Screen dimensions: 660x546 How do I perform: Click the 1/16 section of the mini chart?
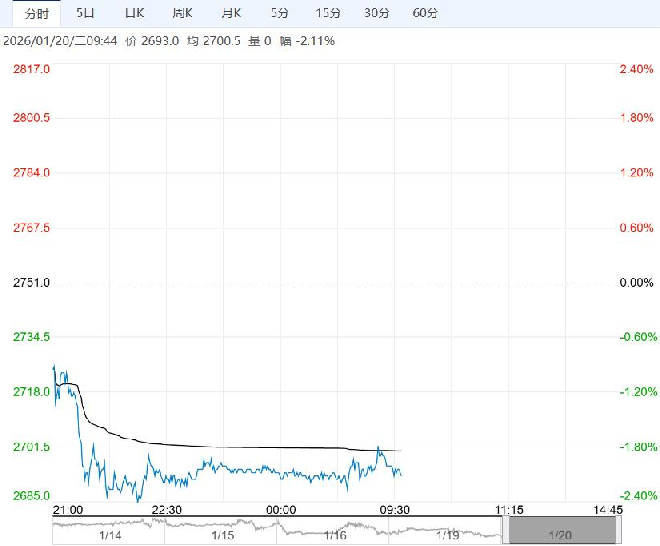334,534
